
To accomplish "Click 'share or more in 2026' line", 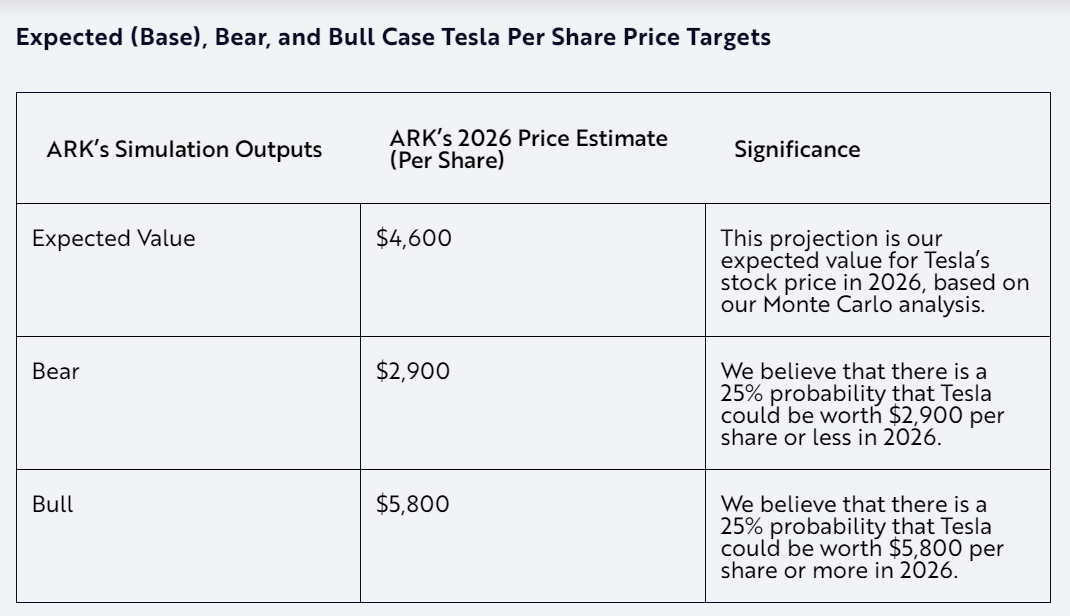I will (x=839, y=570).
